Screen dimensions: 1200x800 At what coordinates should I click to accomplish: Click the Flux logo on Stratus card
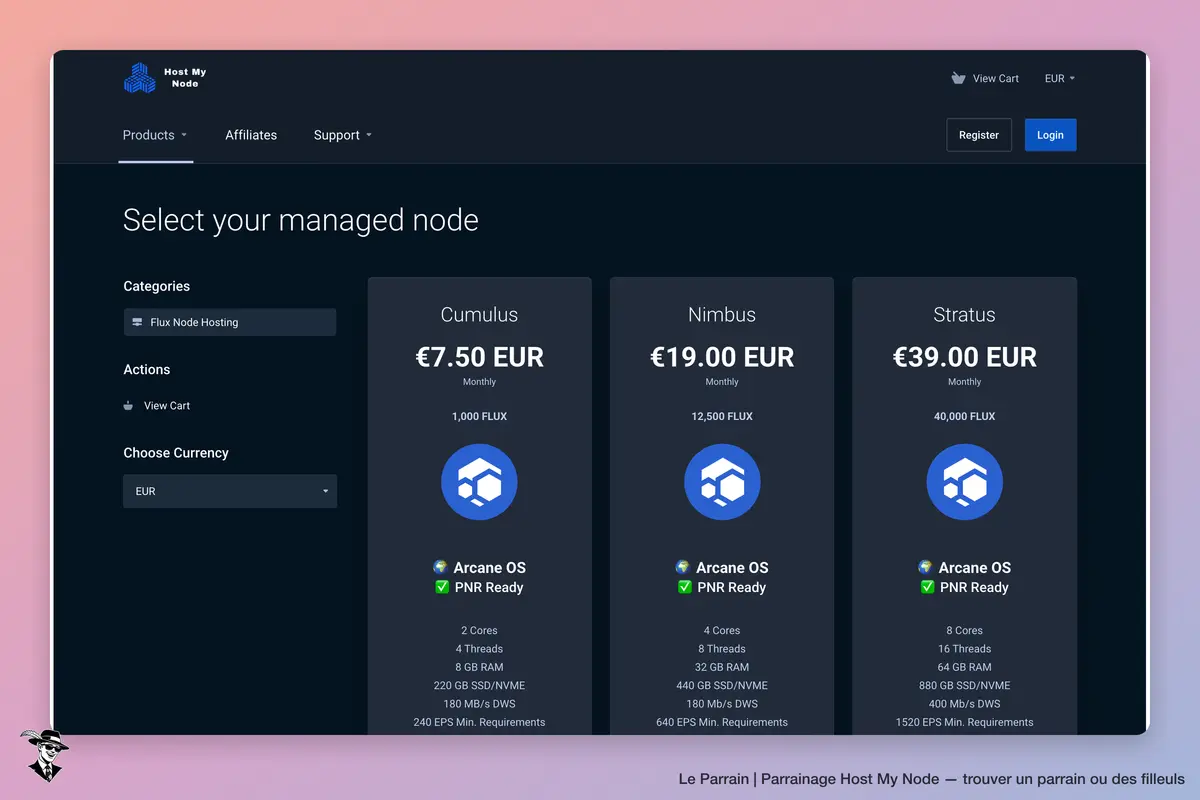(x=964, y=482)
